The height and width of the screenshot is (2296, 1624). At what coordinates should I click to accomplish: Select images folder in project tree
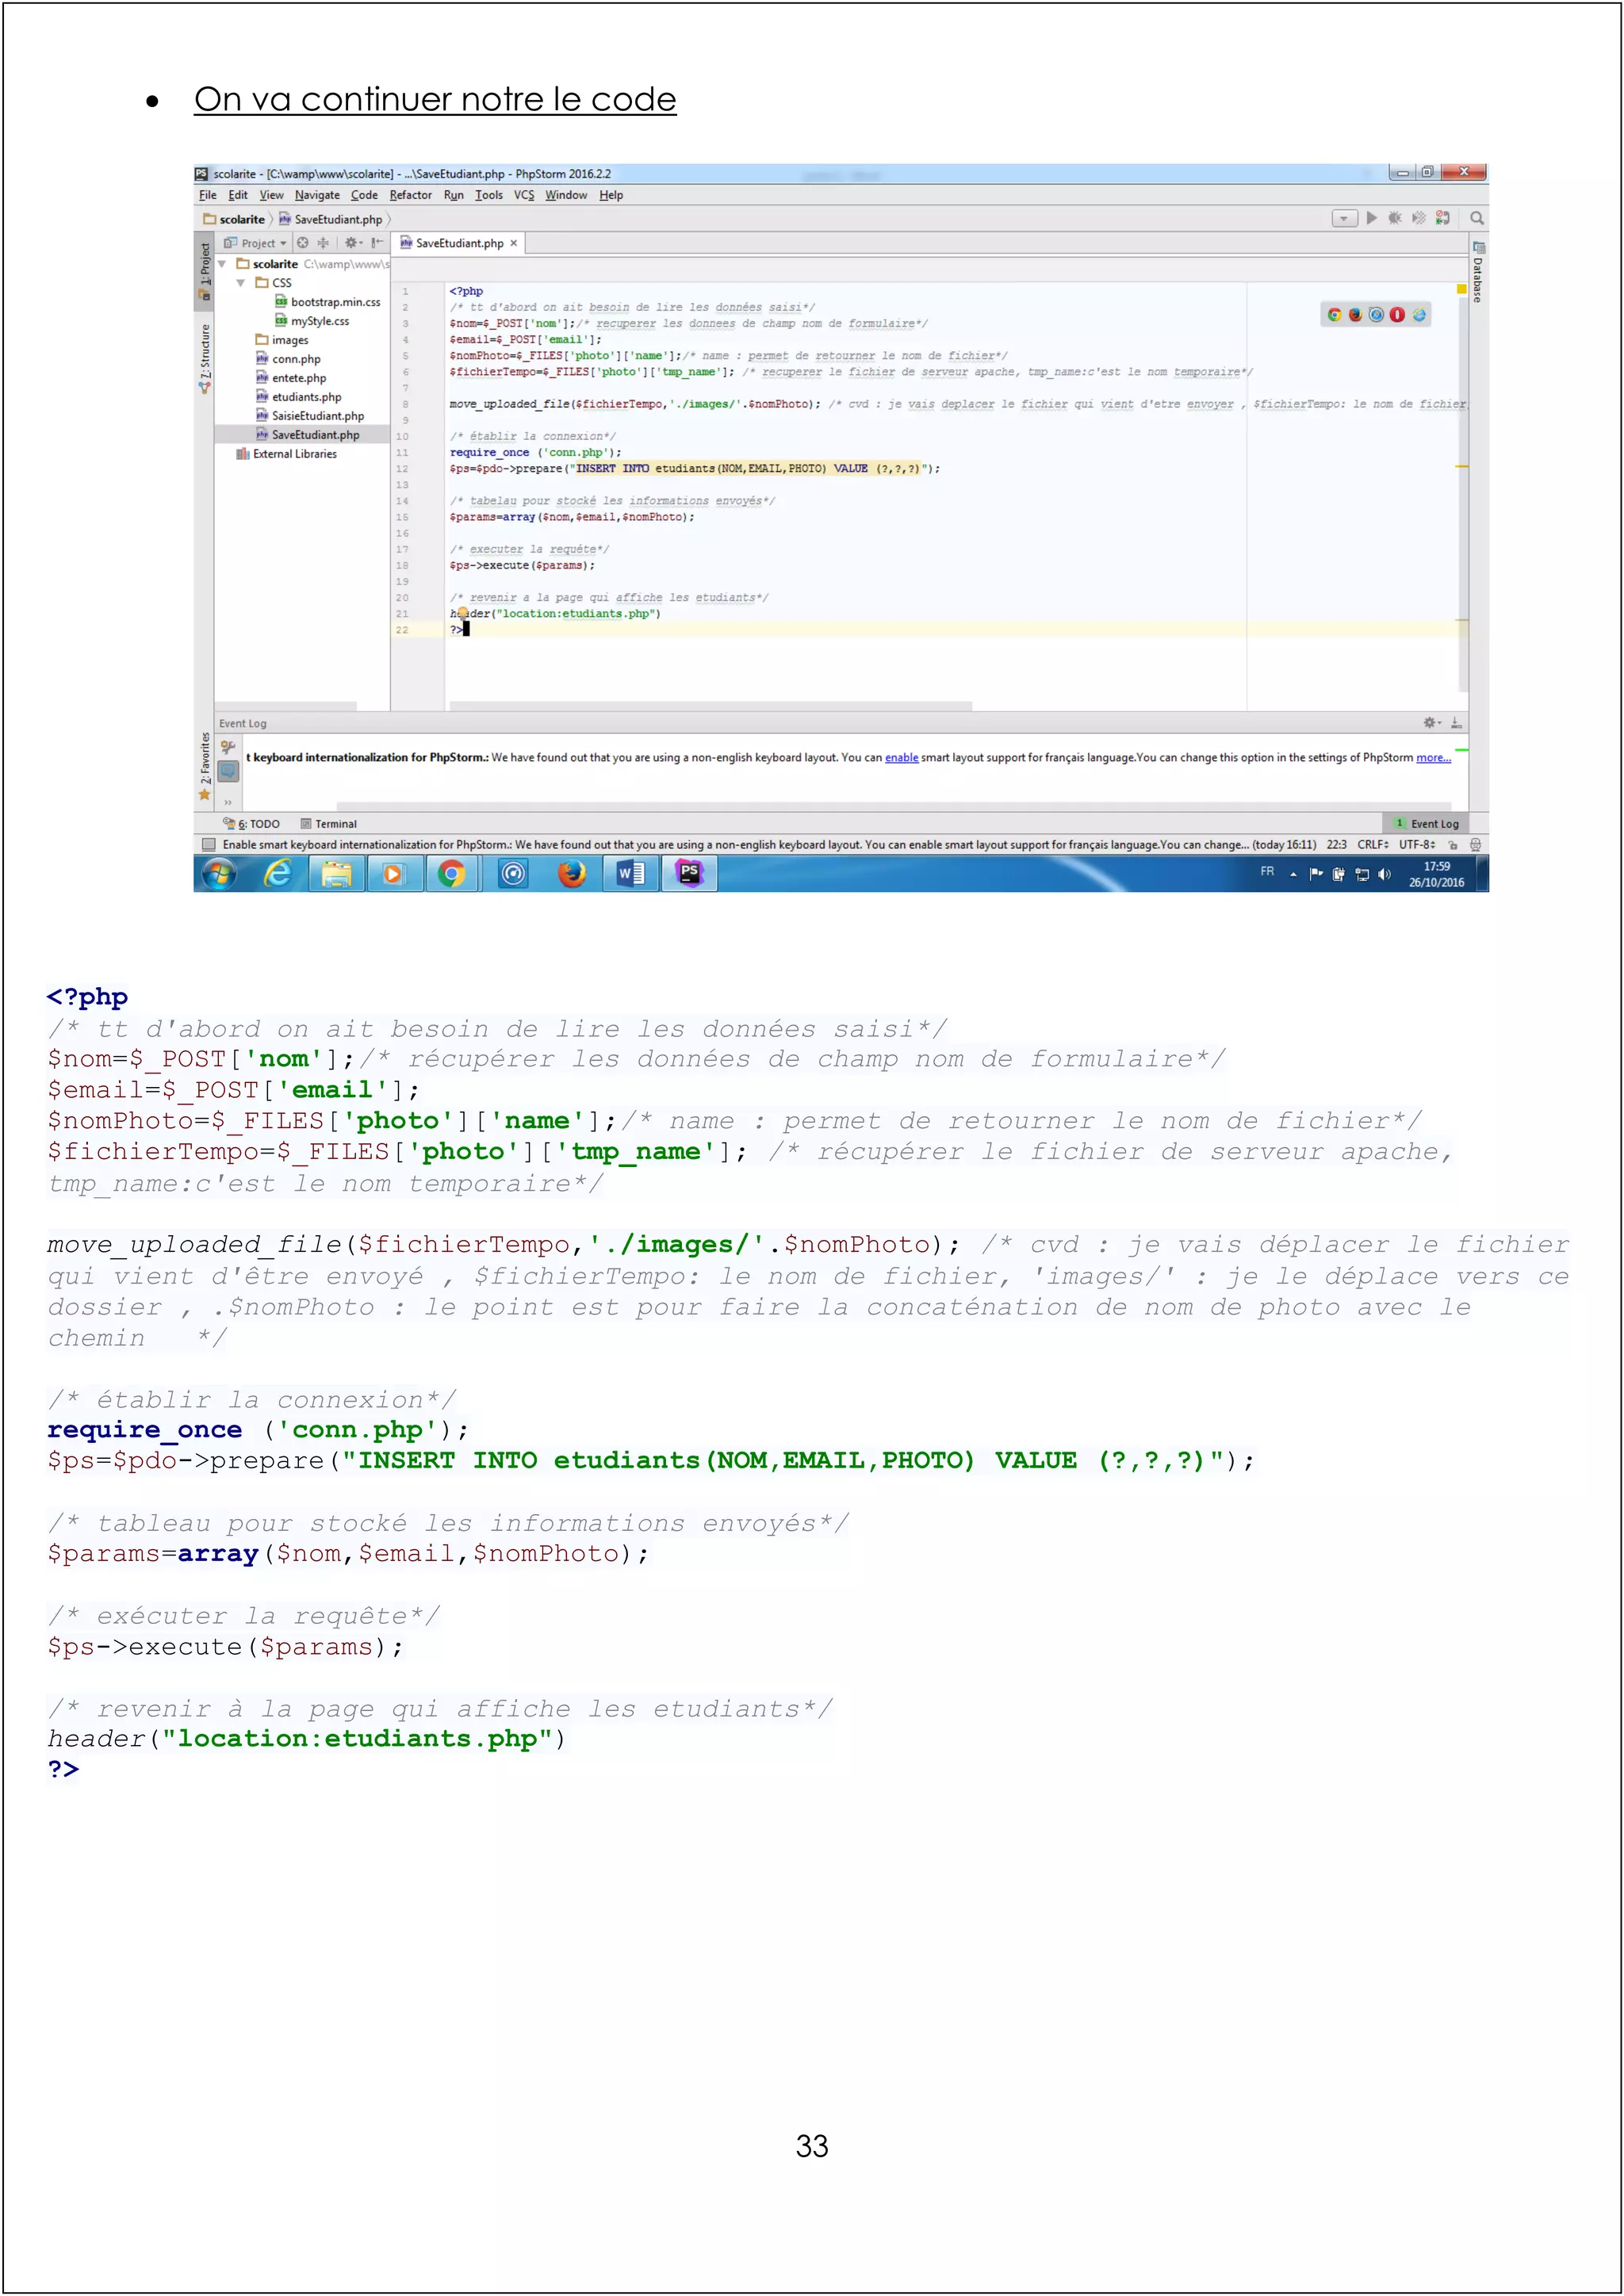[x=282, y=340]
